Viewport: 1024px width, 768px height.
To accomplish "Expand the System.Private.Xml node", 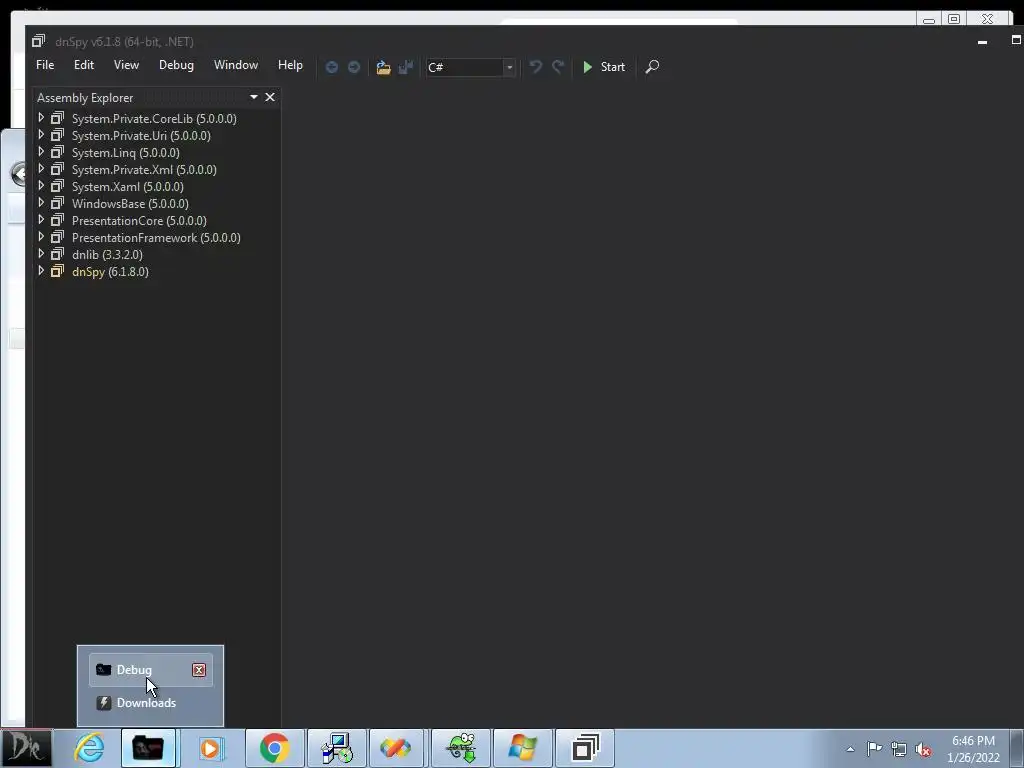I will tap(41, 169).
